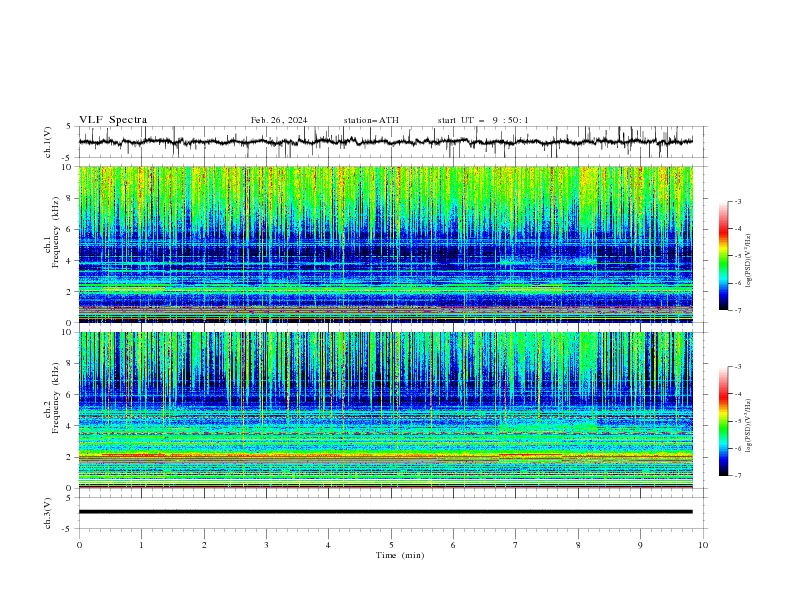Click the flat black ch.3 voltage trace
The image size is (792, 612).
coord(385,512)
